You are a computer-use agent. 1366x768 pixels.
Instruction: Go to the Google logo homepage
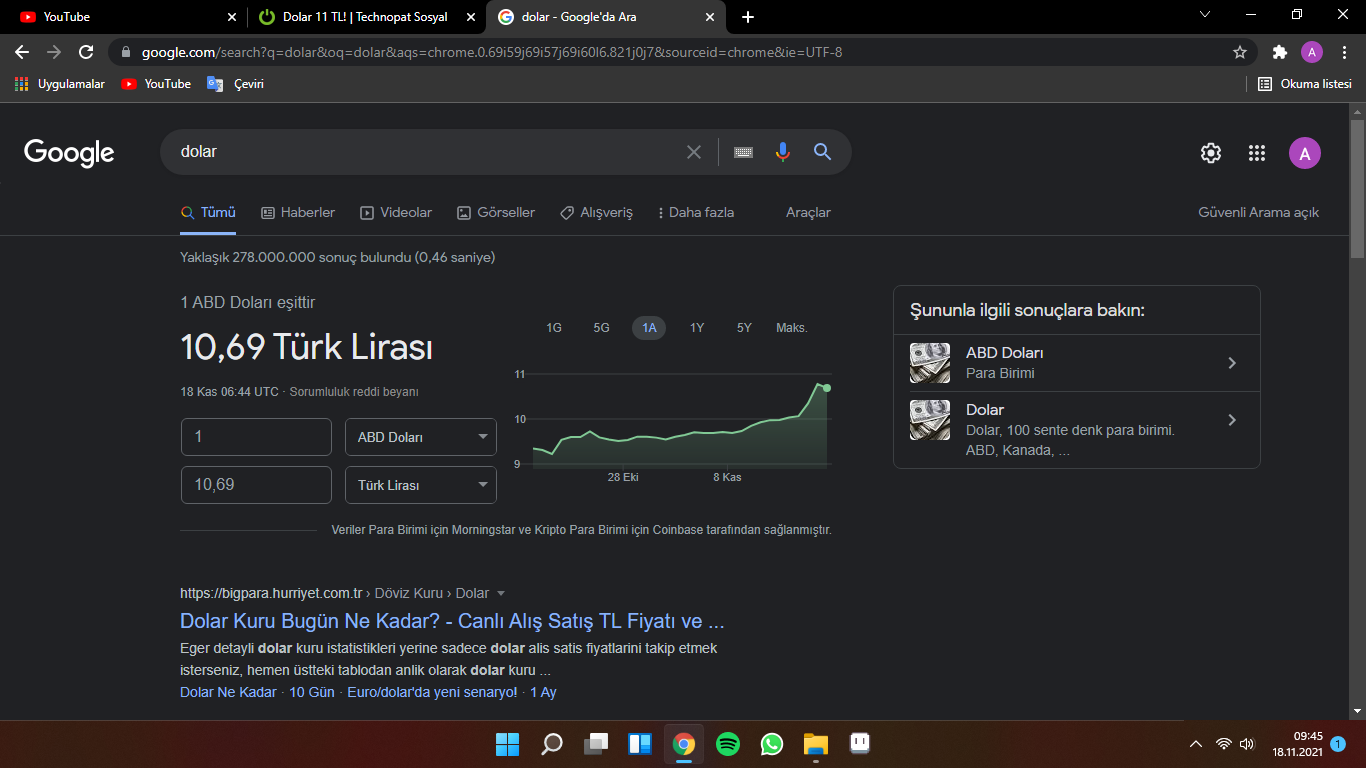point(69,152)
